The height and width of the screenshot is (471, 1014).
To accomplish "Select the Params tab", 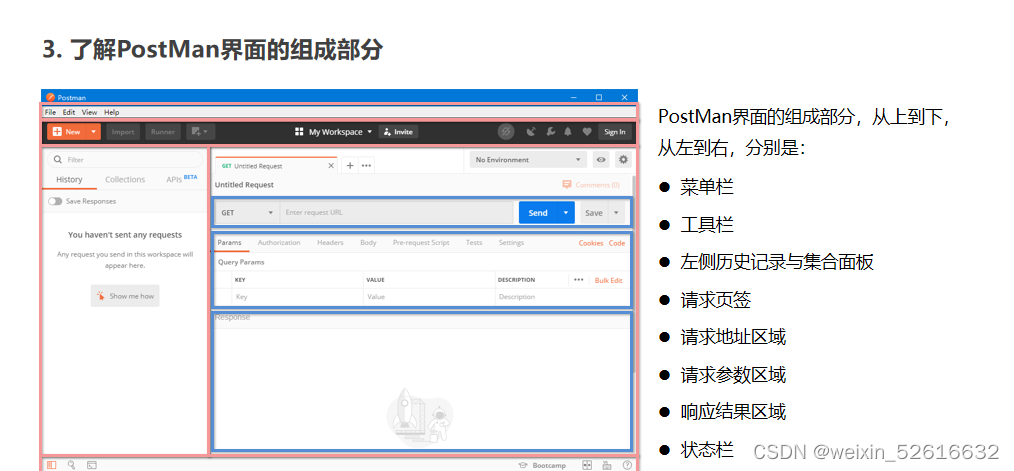I will (x=229, y=243).
